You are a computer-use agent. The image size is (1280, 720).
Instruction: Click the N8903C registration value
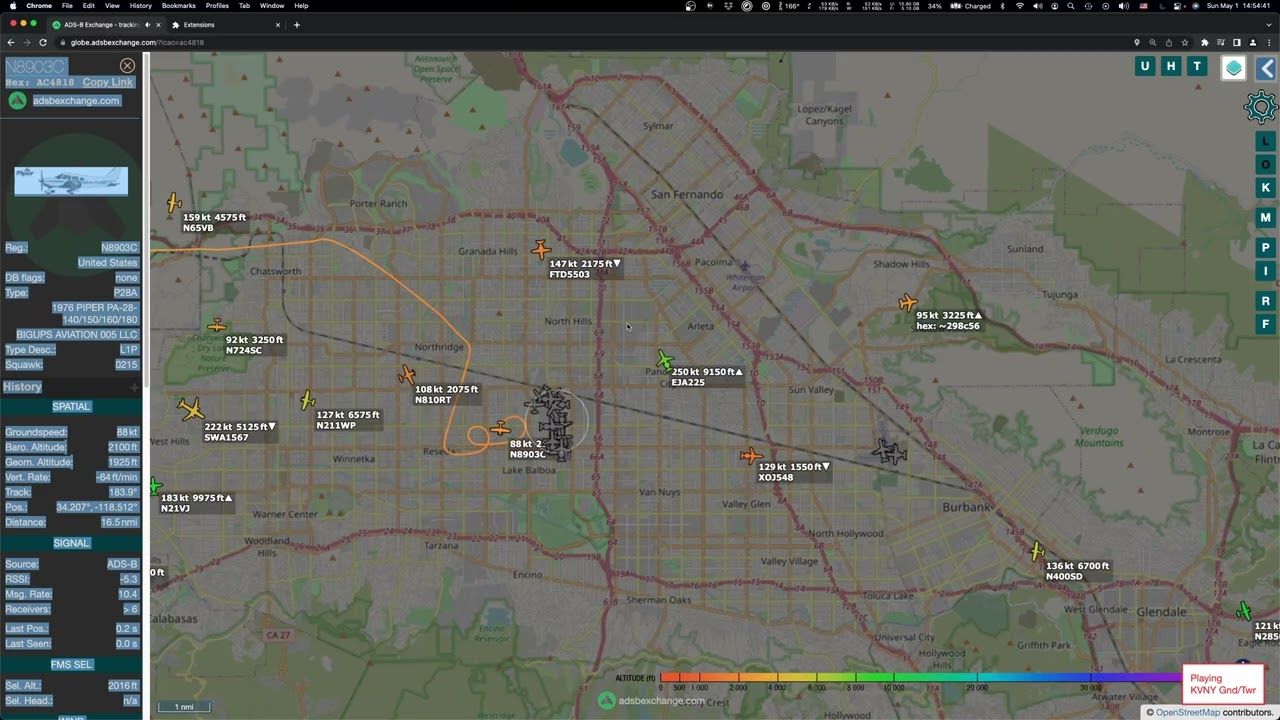pos(119,247)
